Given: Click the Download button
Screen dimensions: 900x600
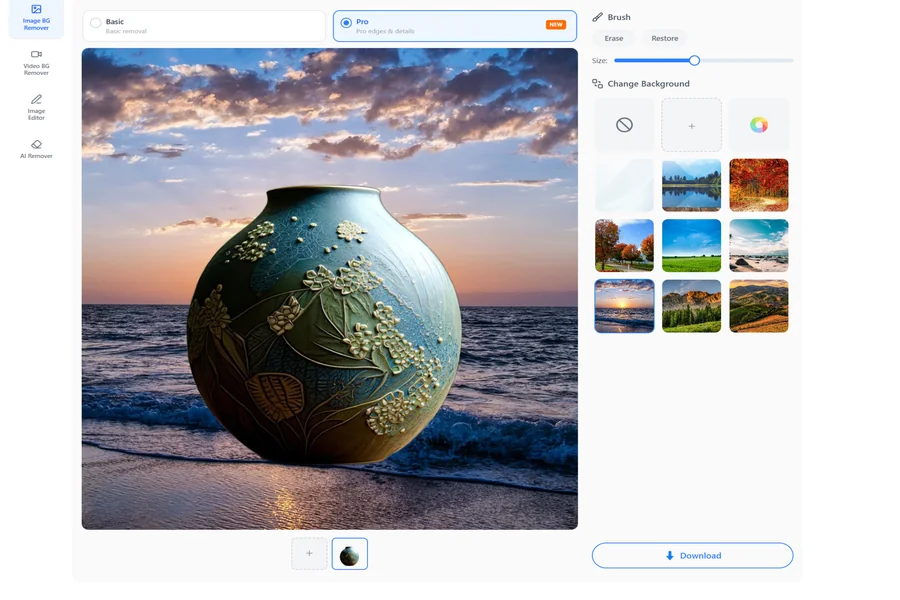Looking at the screenshot, I should click(692, 555).
